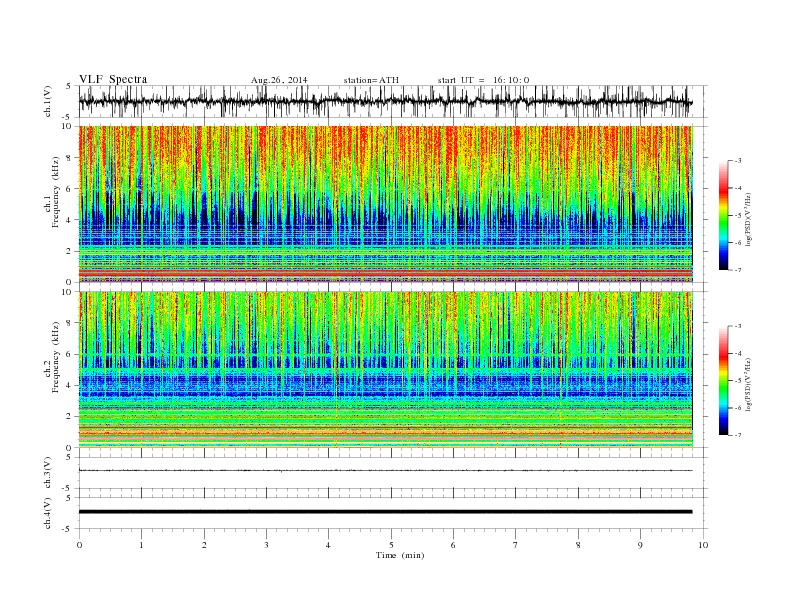
Task: Click the time axis tick label "10" under the x-axis
Action: pyautogui.click(x=703, y=545)
